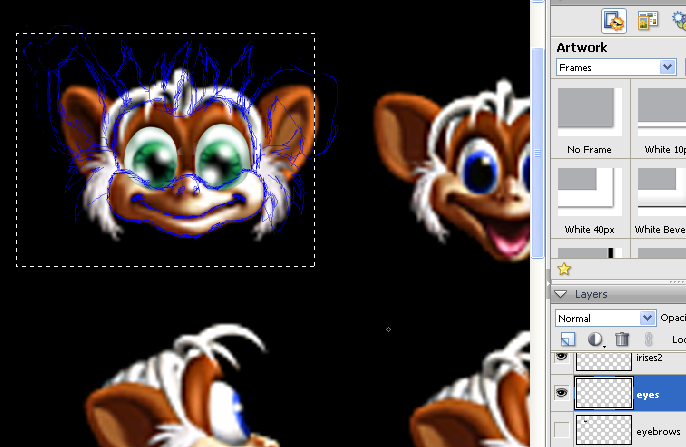The width and height of the screenshot is (686, 447).
Task: Open the Normal blend mode dropdown
Action: (x=606, y=318)
